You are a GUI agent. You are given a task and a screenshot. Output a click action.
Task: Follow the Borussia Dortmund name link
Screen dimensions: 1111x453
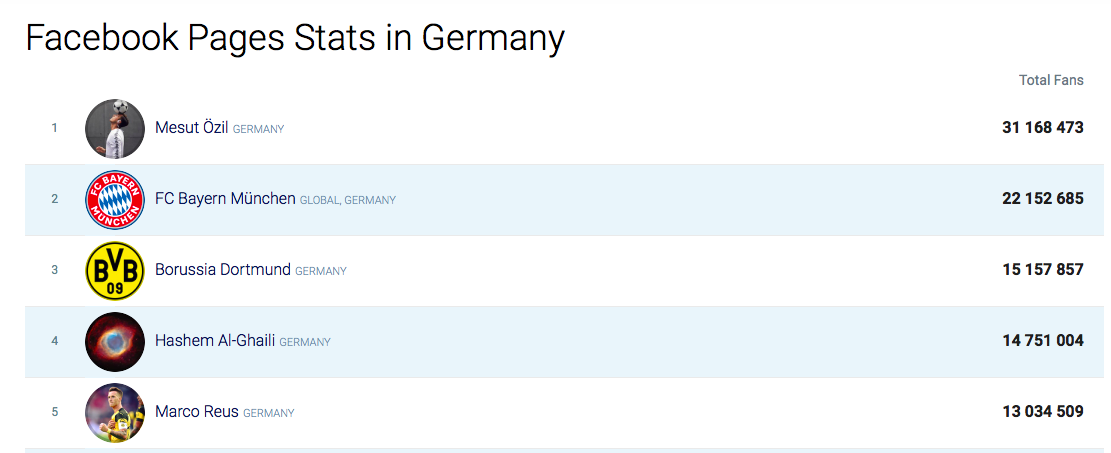222,269
